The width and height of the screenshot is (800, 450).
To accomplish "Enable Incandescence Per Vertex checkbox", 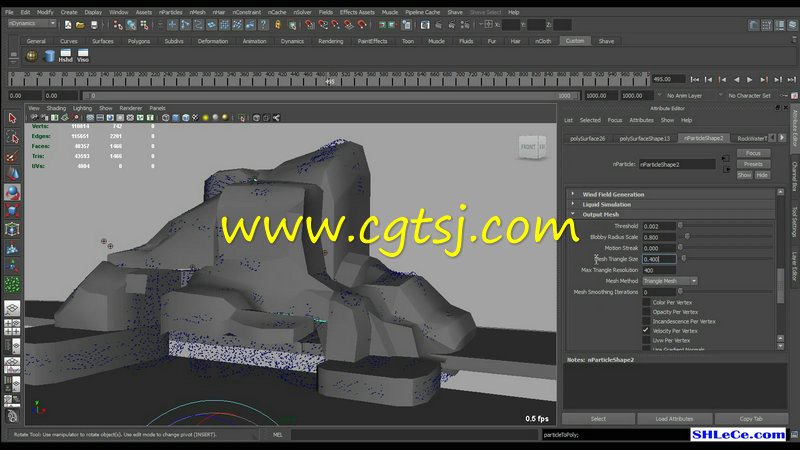I will click(x=646, y=321).
